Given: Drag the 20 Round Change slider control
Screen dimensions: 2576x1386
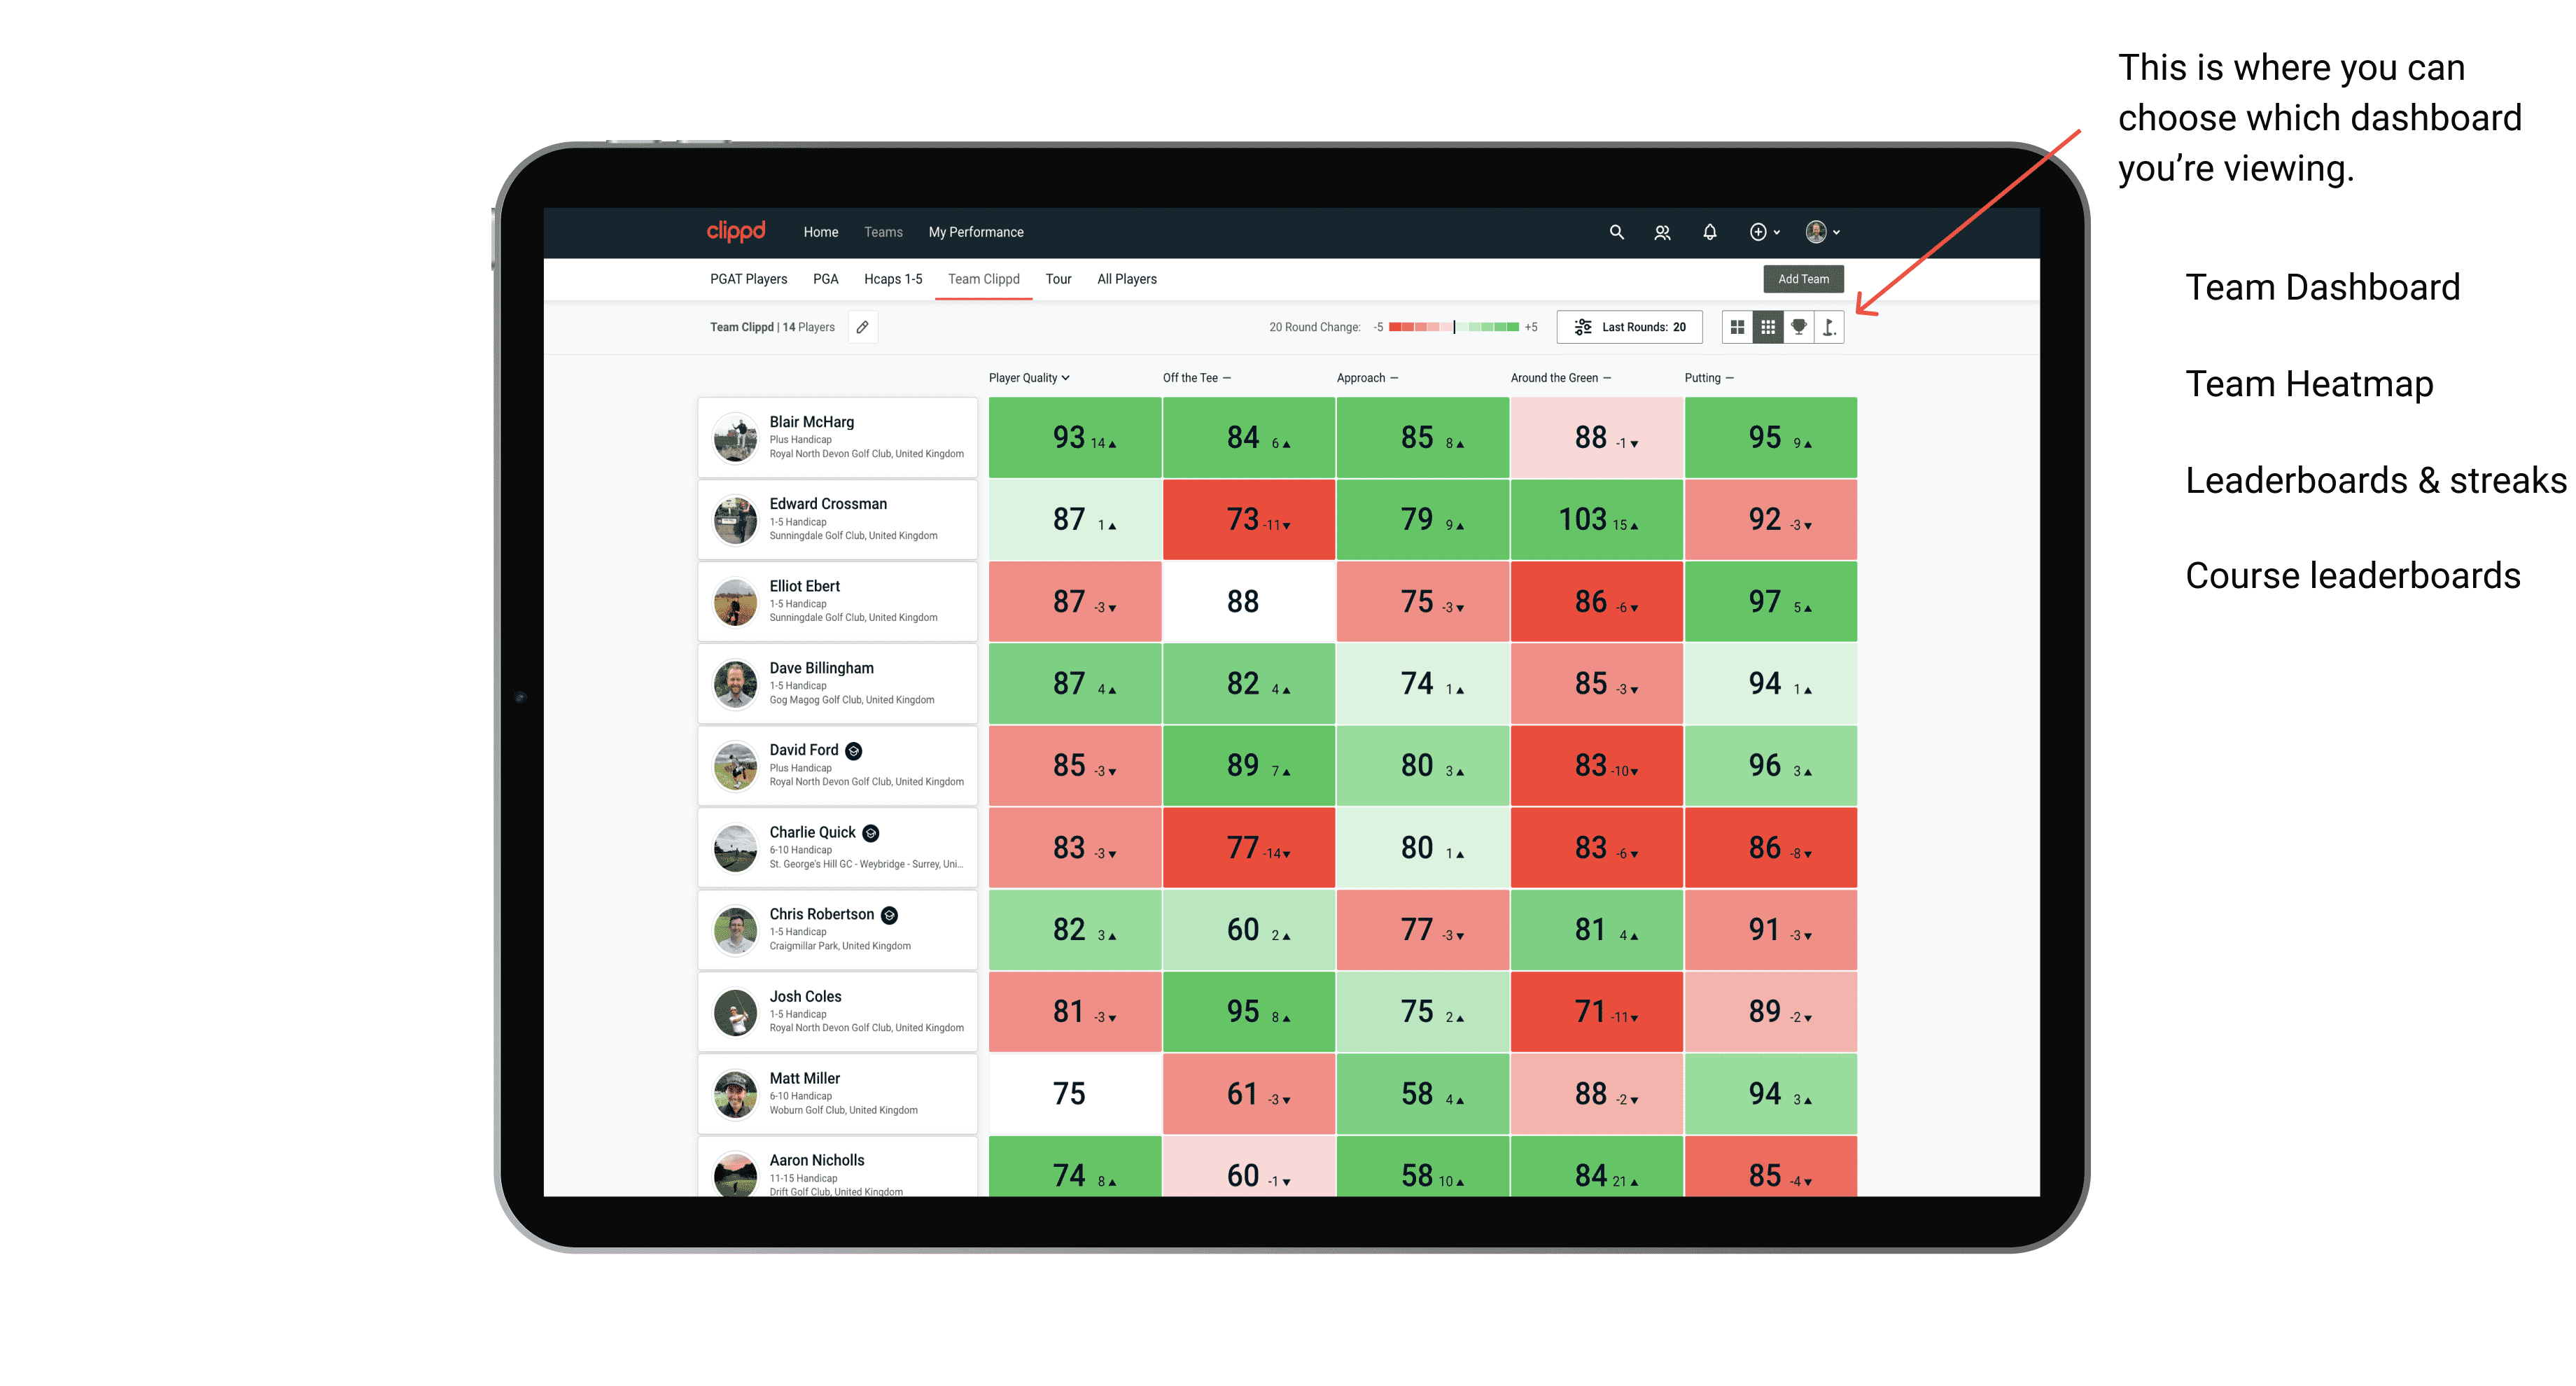Looking at the screenshot, I should (1453, 331).
